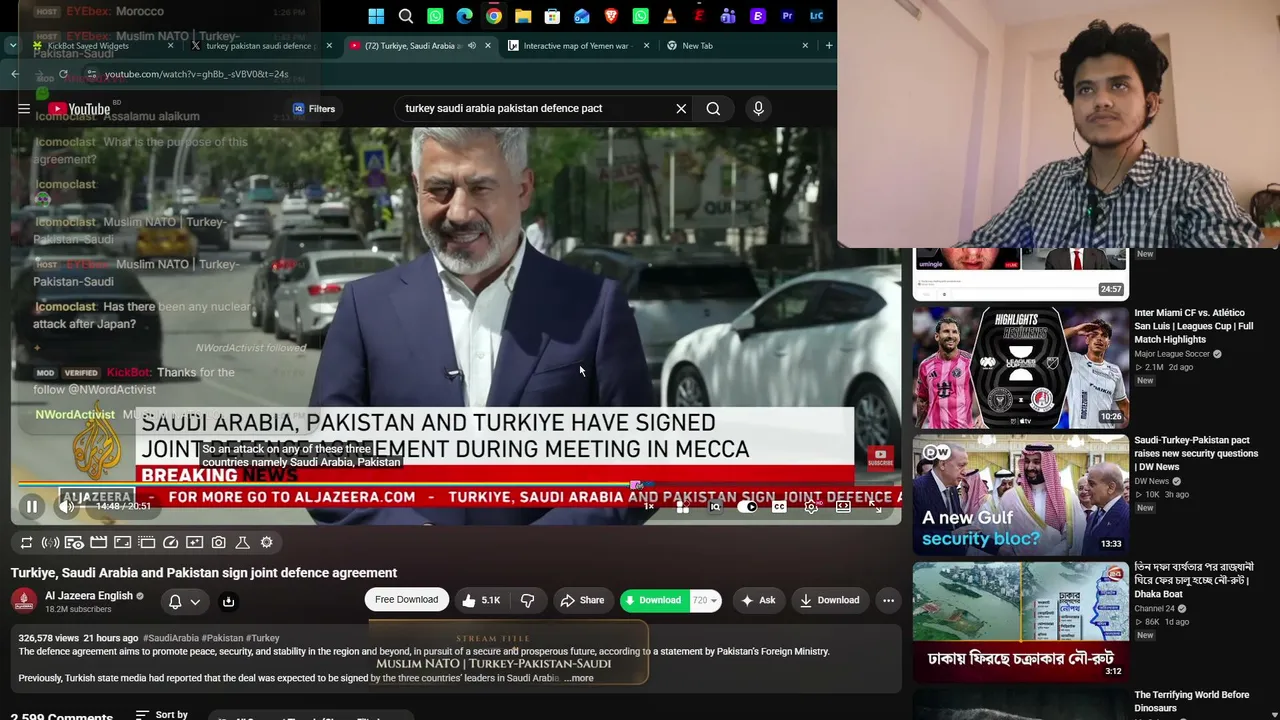Like the video with 5.1K likes
Image resolution: width=1280 pixels, height=720 pixels.
coord(481,600)
